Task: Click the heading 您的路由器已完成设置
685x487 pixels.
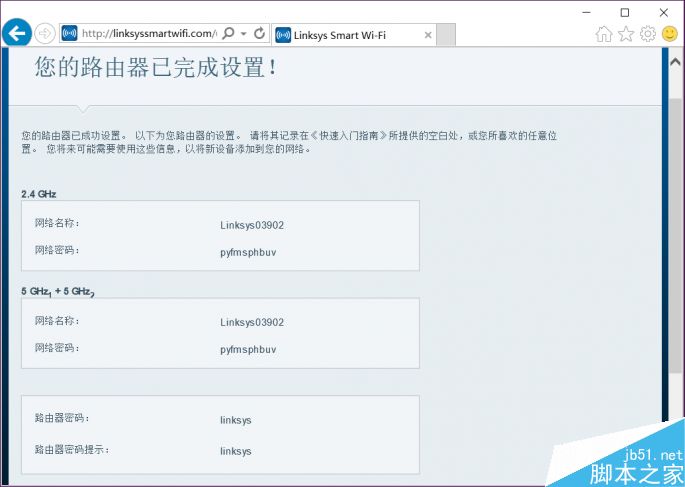Action: [156, 67]
